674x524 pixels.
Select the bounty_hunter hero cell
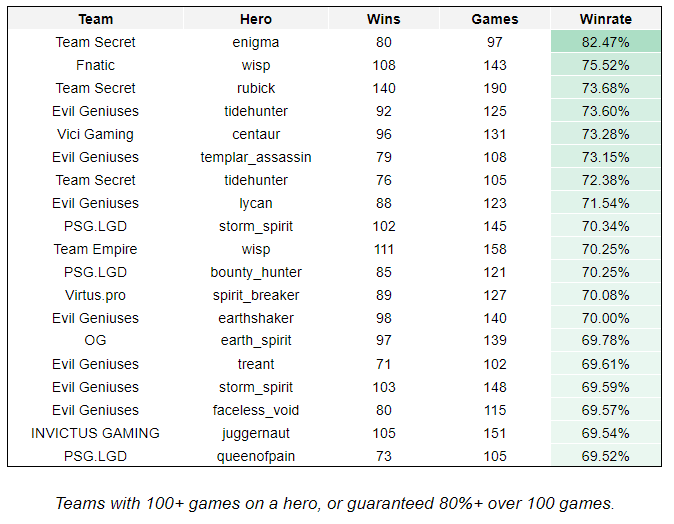point(256,272)
